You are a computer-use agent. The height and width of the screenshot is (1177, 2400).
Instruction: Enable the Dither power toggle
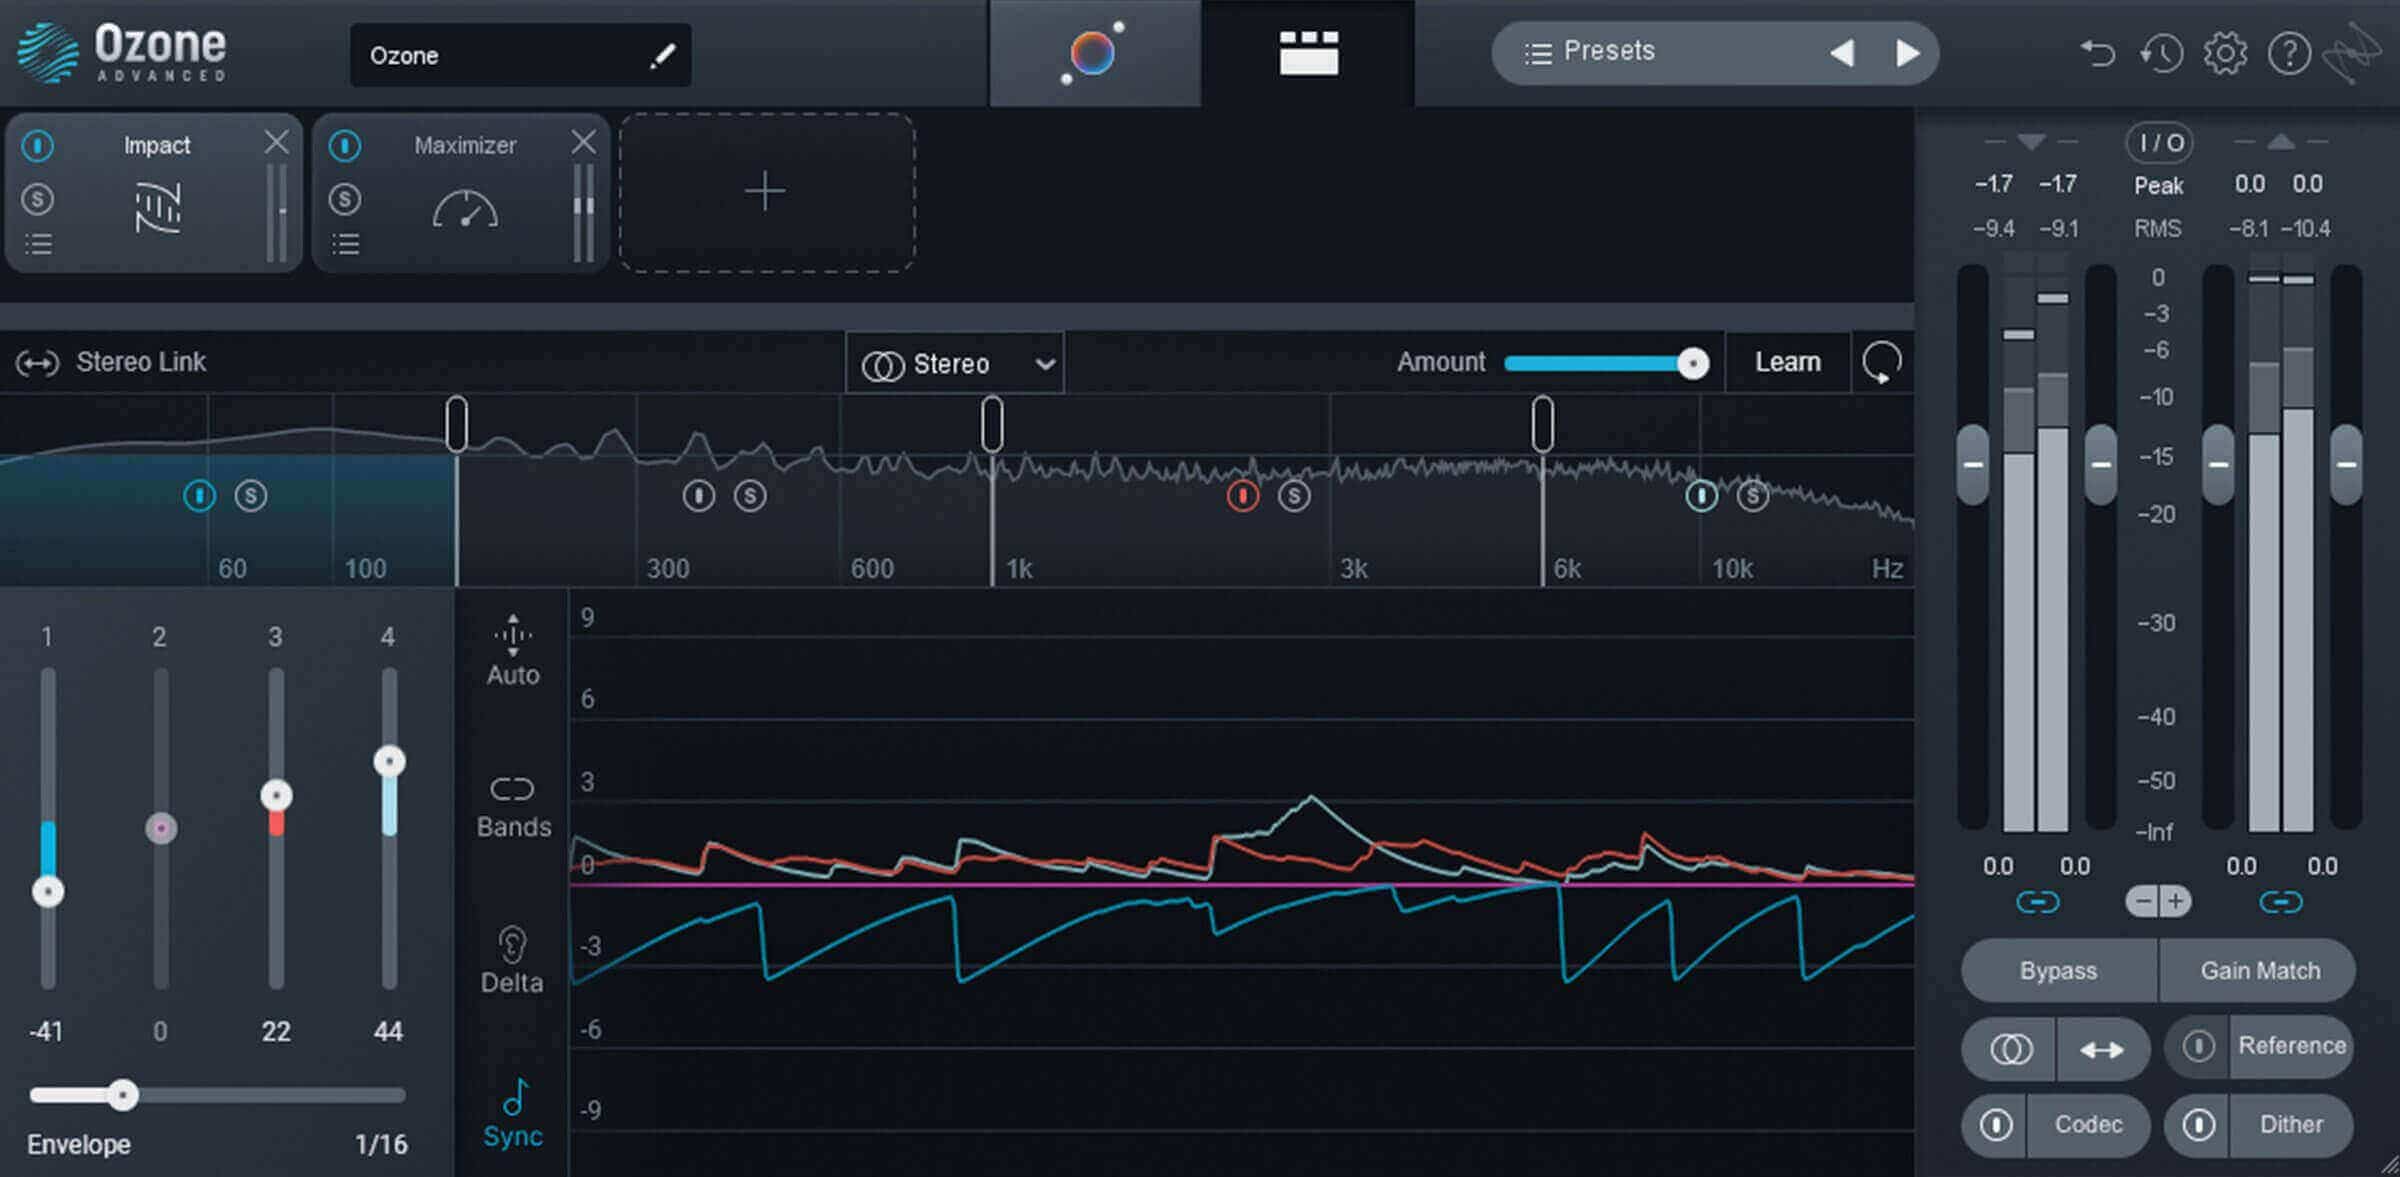coord(2198,1125)
